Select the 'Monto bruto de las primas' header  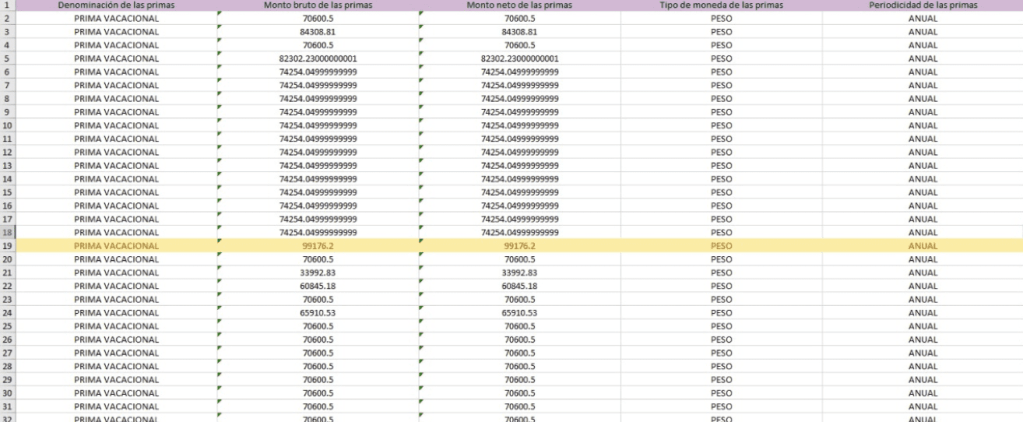pos(317,6)
